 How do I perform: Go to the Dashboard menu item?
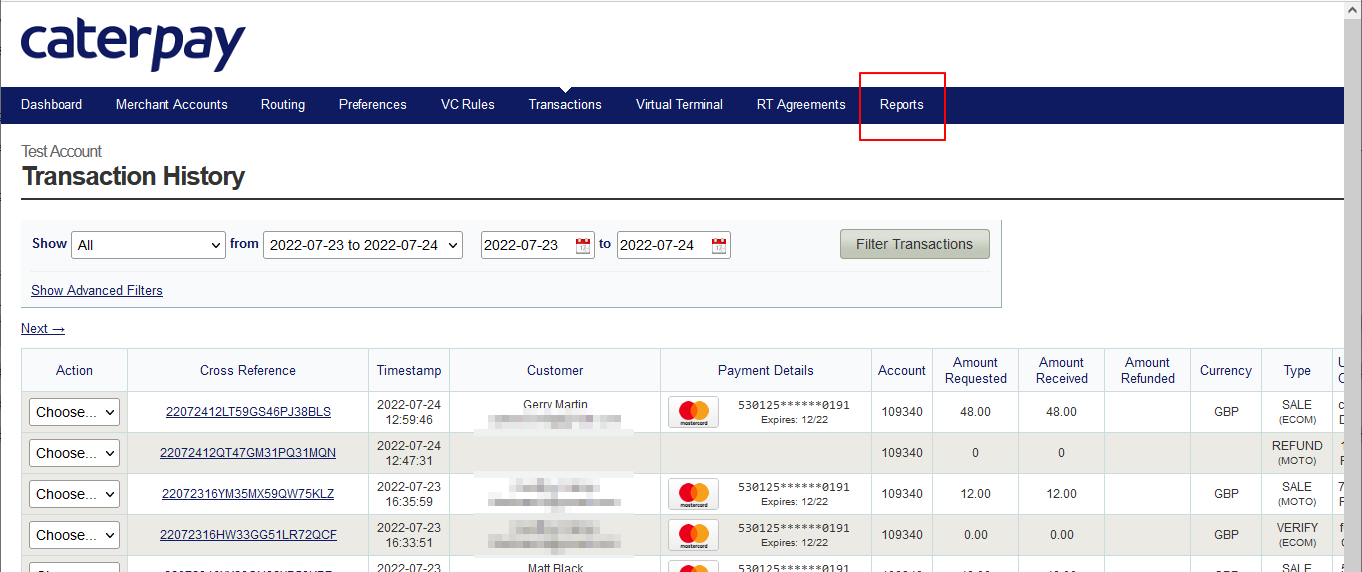point(52,105)
